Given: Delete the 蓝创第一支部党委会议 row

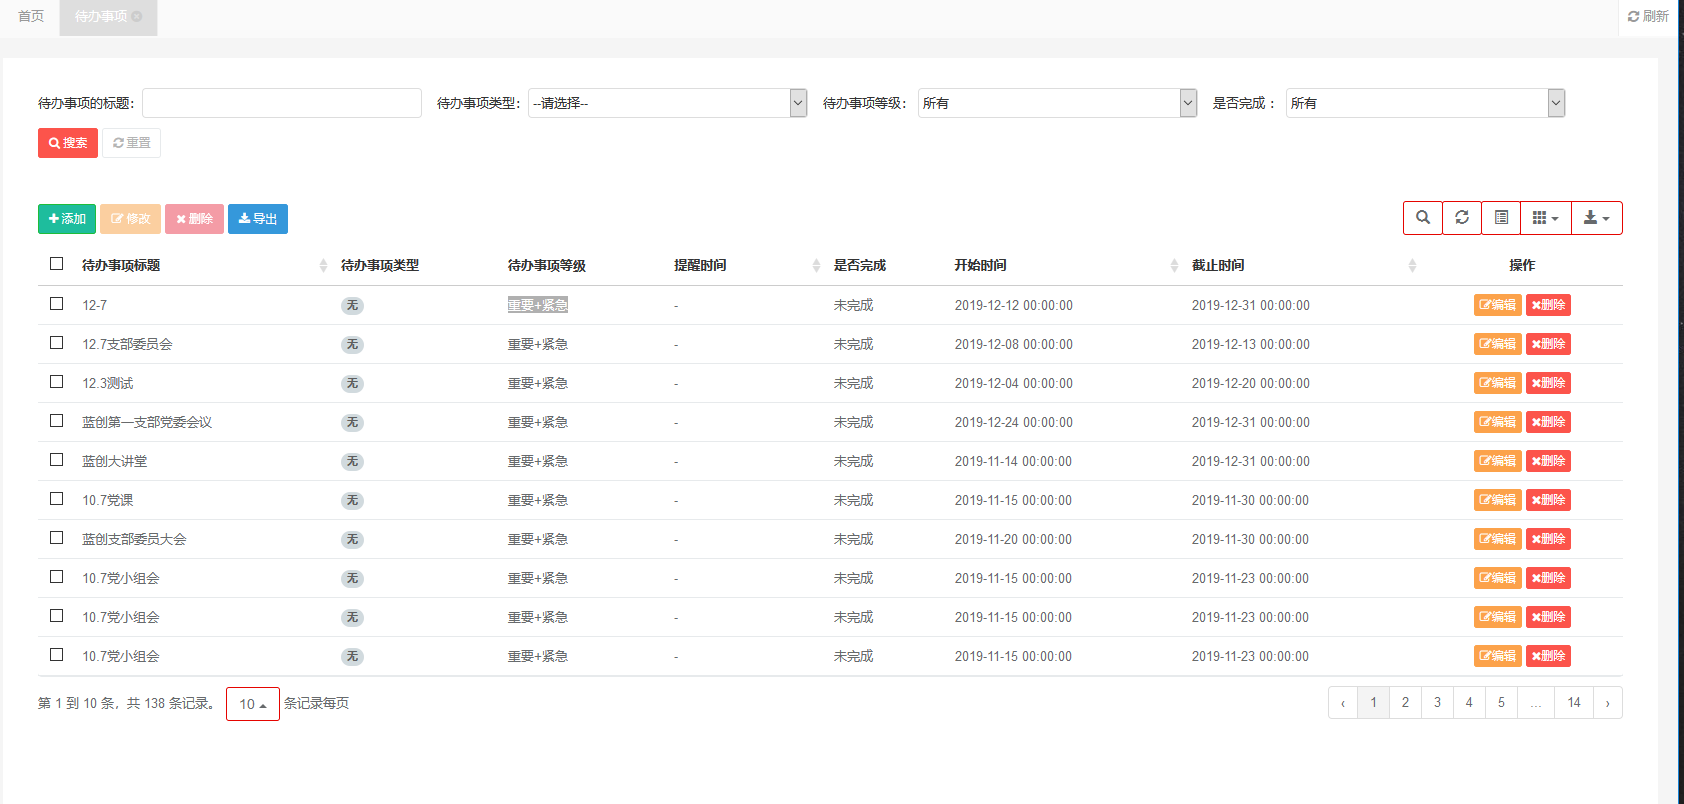Looking at the screenshot, I should click(x=1548, y=422).
